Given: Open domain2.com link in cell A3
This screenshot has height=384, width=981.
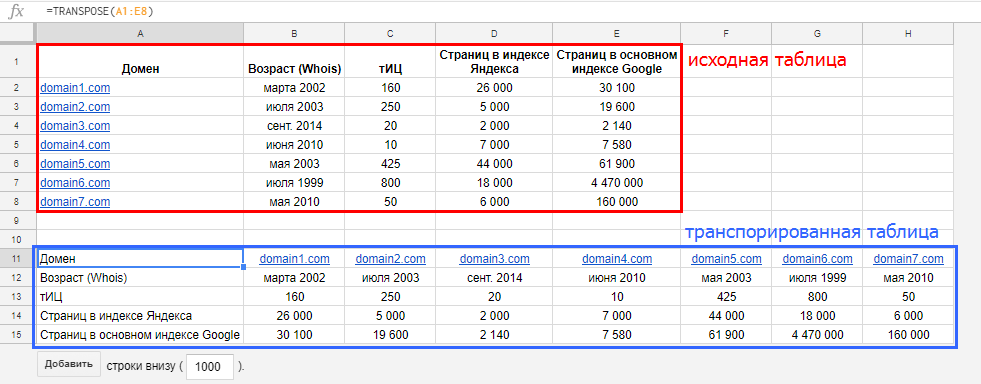Looking at the screenshot, I should [x=75, y=107].
